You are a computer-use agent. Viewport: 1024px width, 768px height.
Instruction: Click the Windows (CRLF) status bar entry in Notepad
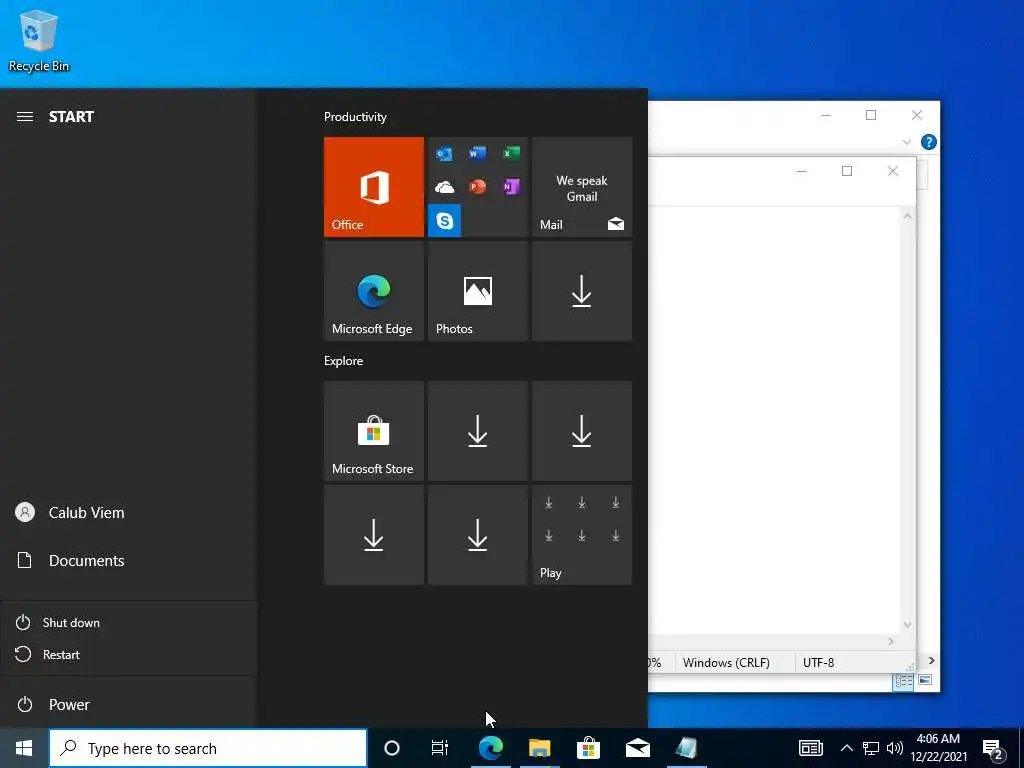tap(726, 662)
